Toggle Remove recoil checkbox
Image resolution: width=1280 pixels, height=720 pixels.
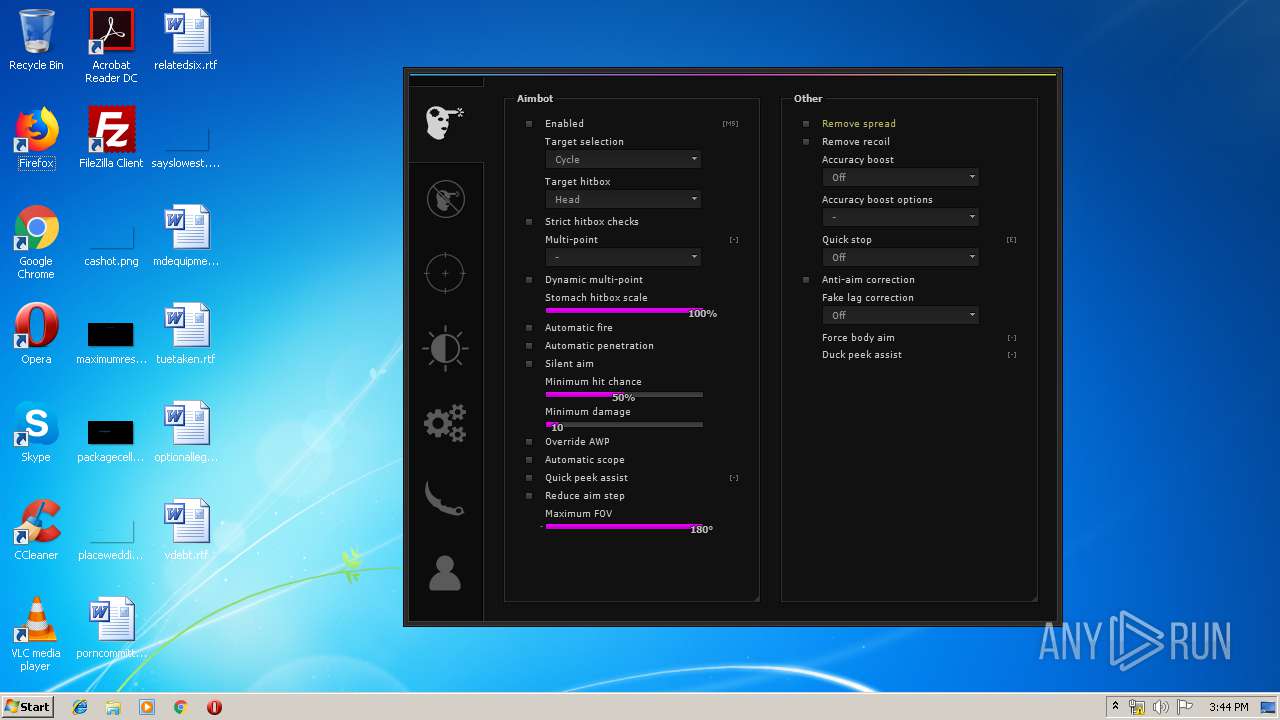pyautogui.click(x=806, y=142)
